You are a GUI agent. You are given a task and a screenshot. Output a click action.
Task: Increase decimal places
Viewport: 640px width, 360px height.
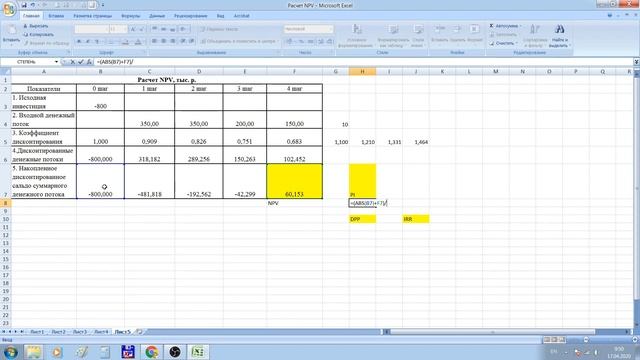[x=321, y=42]
